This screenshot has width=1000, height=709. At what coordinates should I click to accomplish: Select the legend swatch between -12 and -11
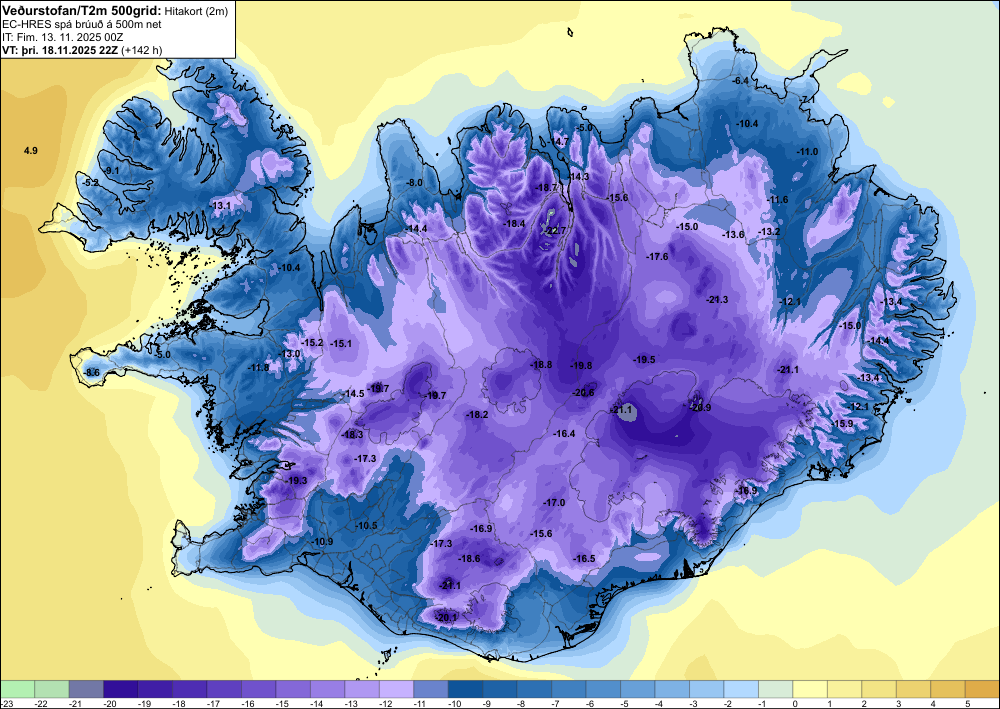pos(396,689)
